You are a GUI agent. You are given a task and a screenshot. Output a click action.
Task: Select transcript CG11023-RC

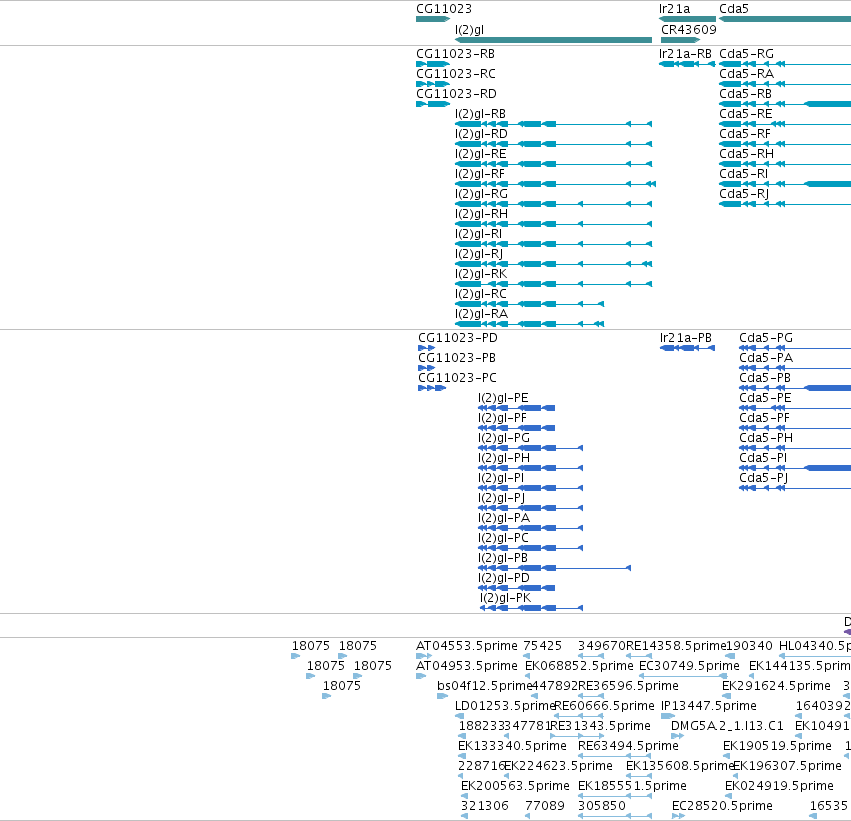433,84
